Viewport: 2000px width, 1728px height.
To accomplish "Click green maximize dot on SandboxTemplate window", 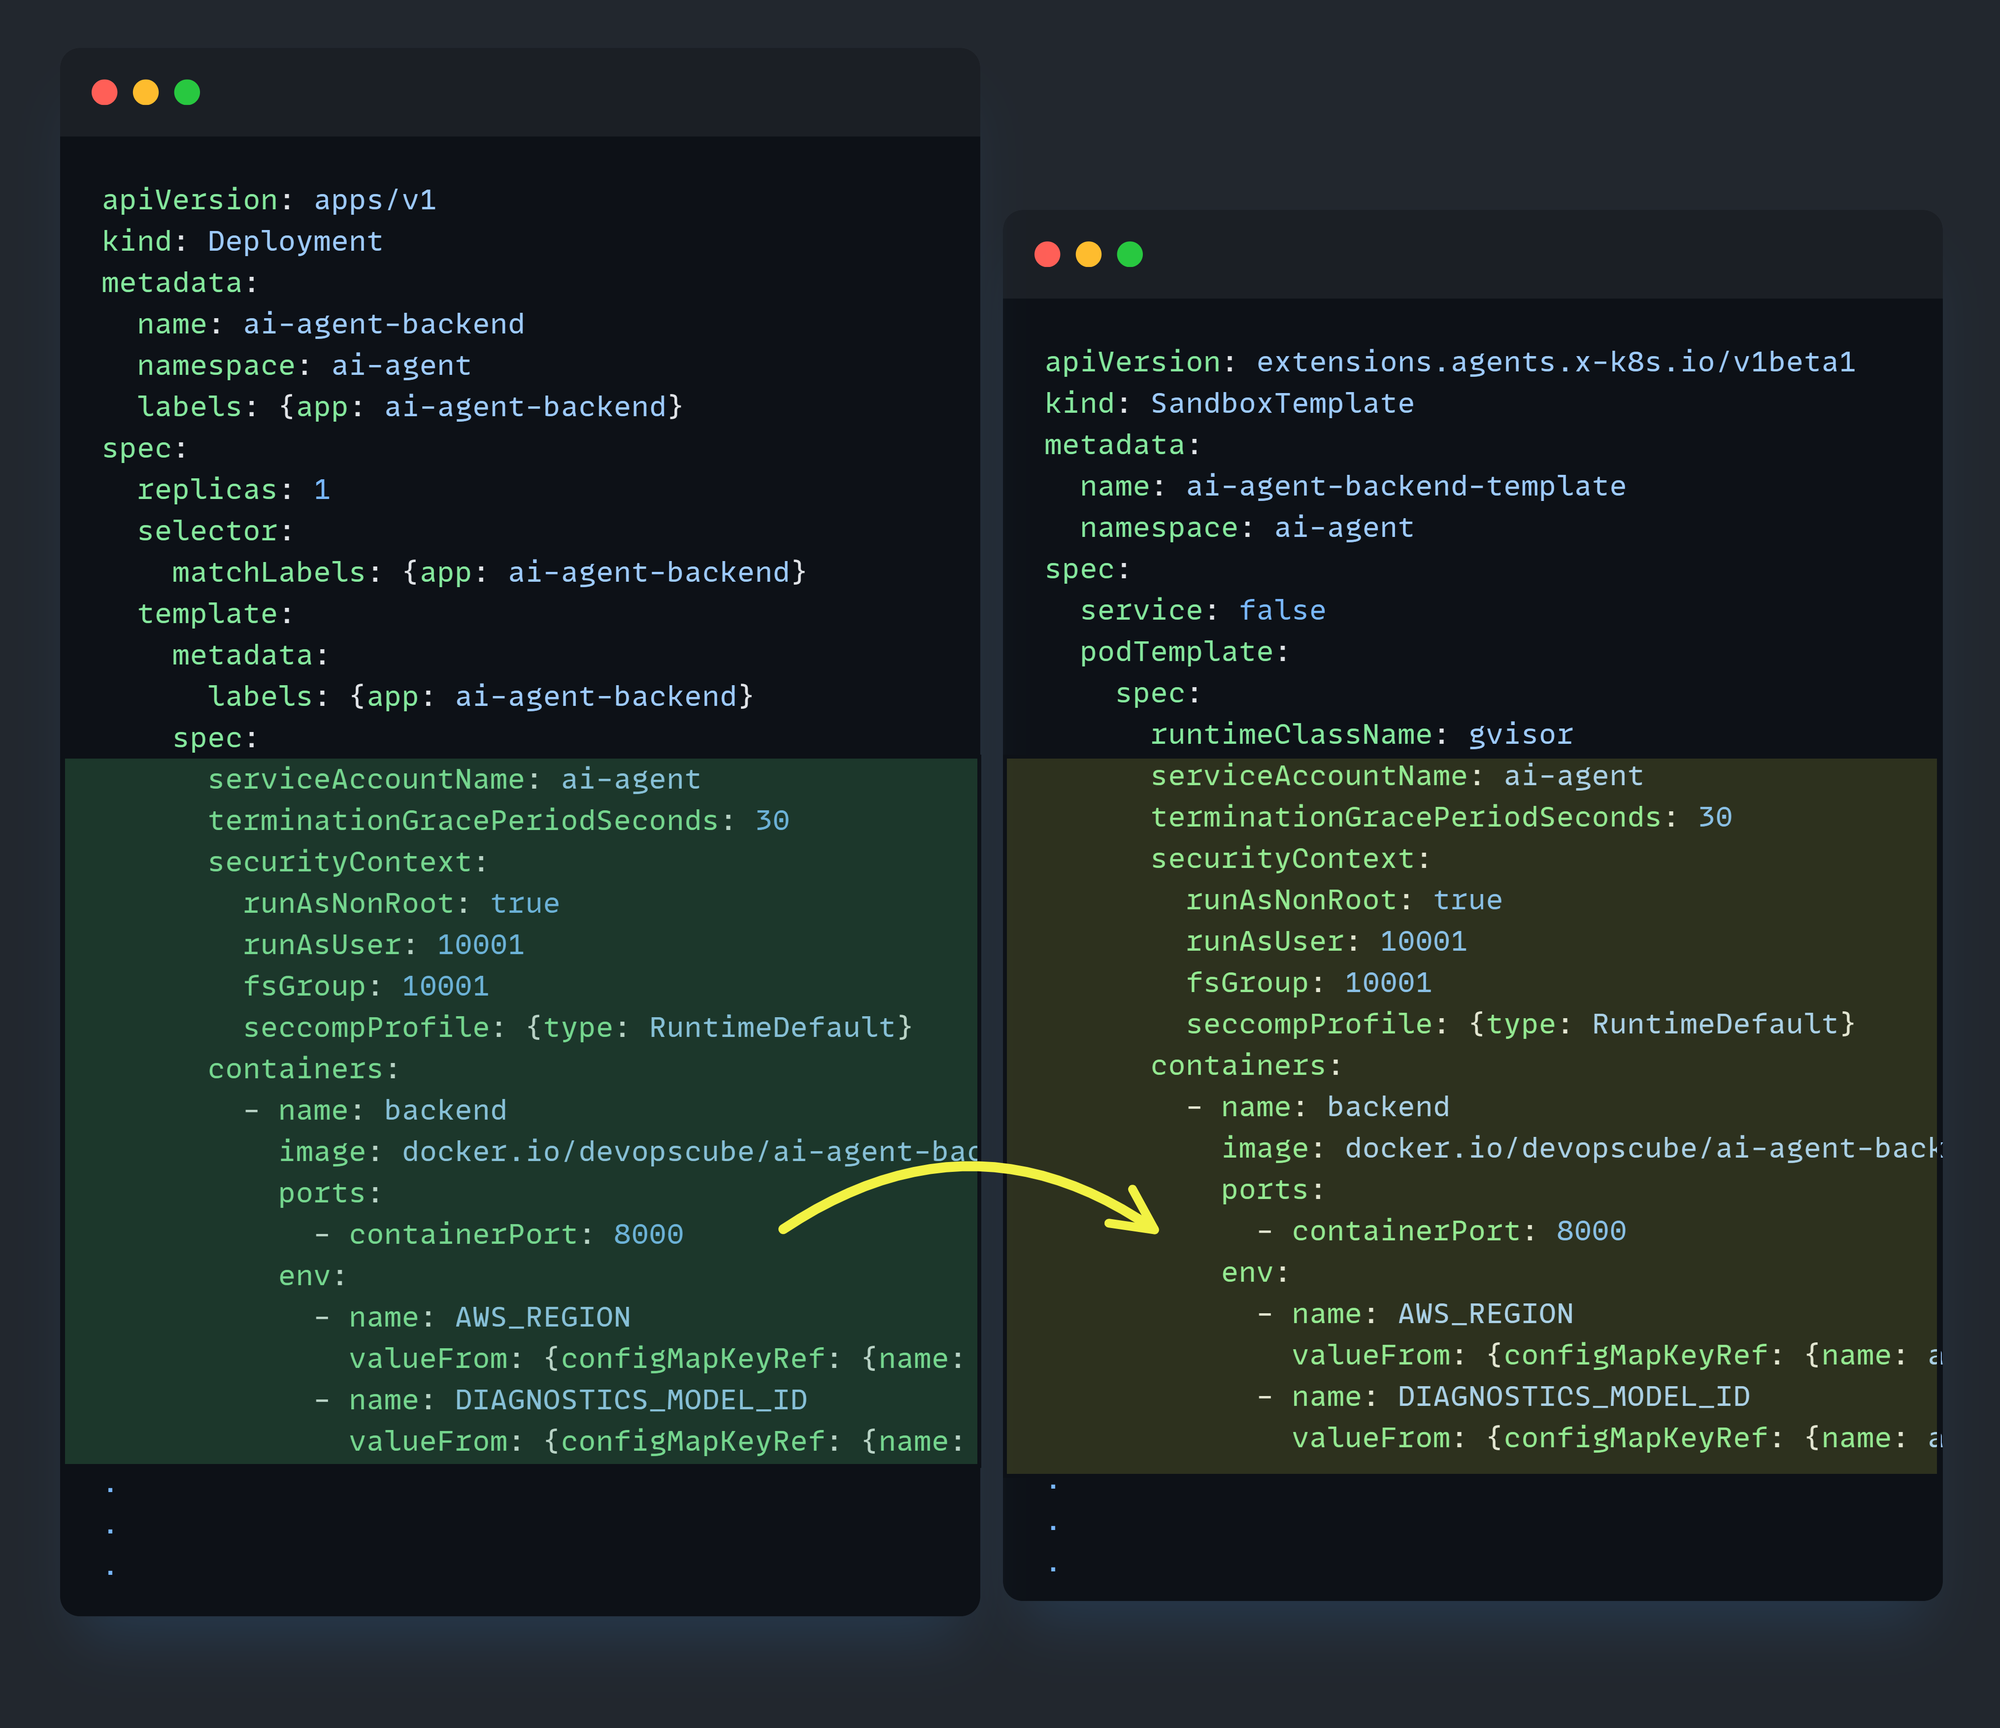I will click(1130, 254).
